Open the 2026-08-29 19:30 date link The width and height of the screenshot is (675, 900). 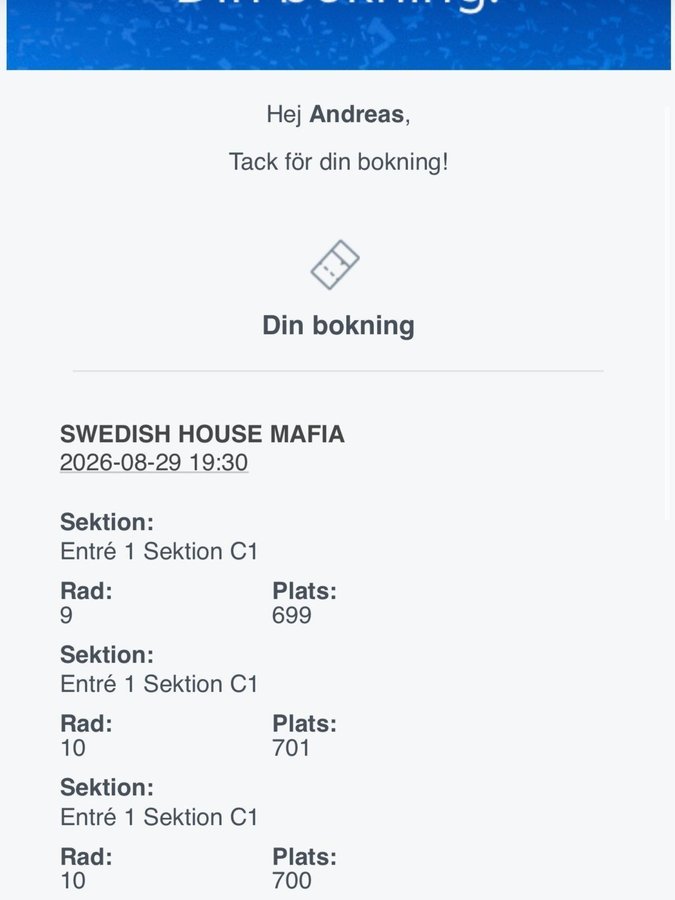point(154,463)
